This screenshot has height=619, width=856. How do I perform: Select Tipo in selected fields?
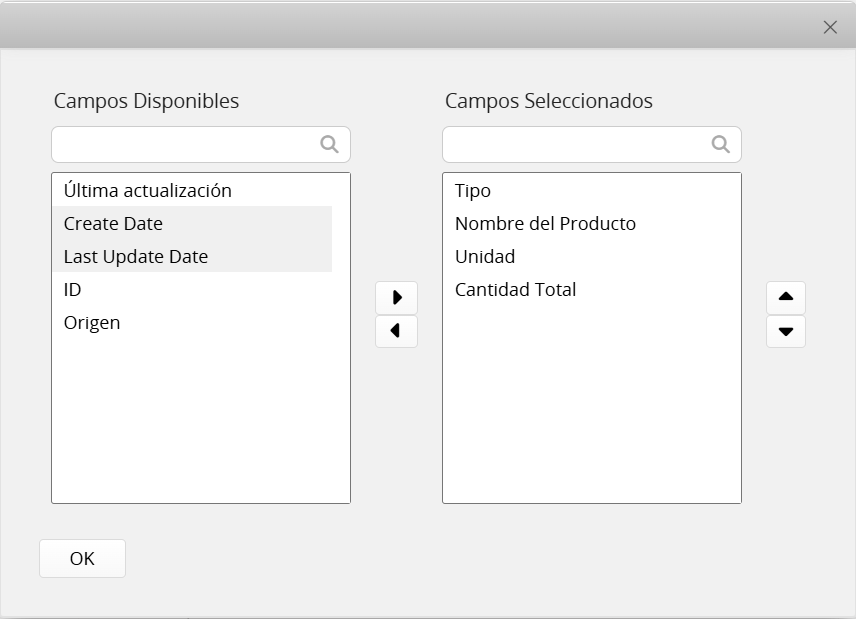pos(592,191)
